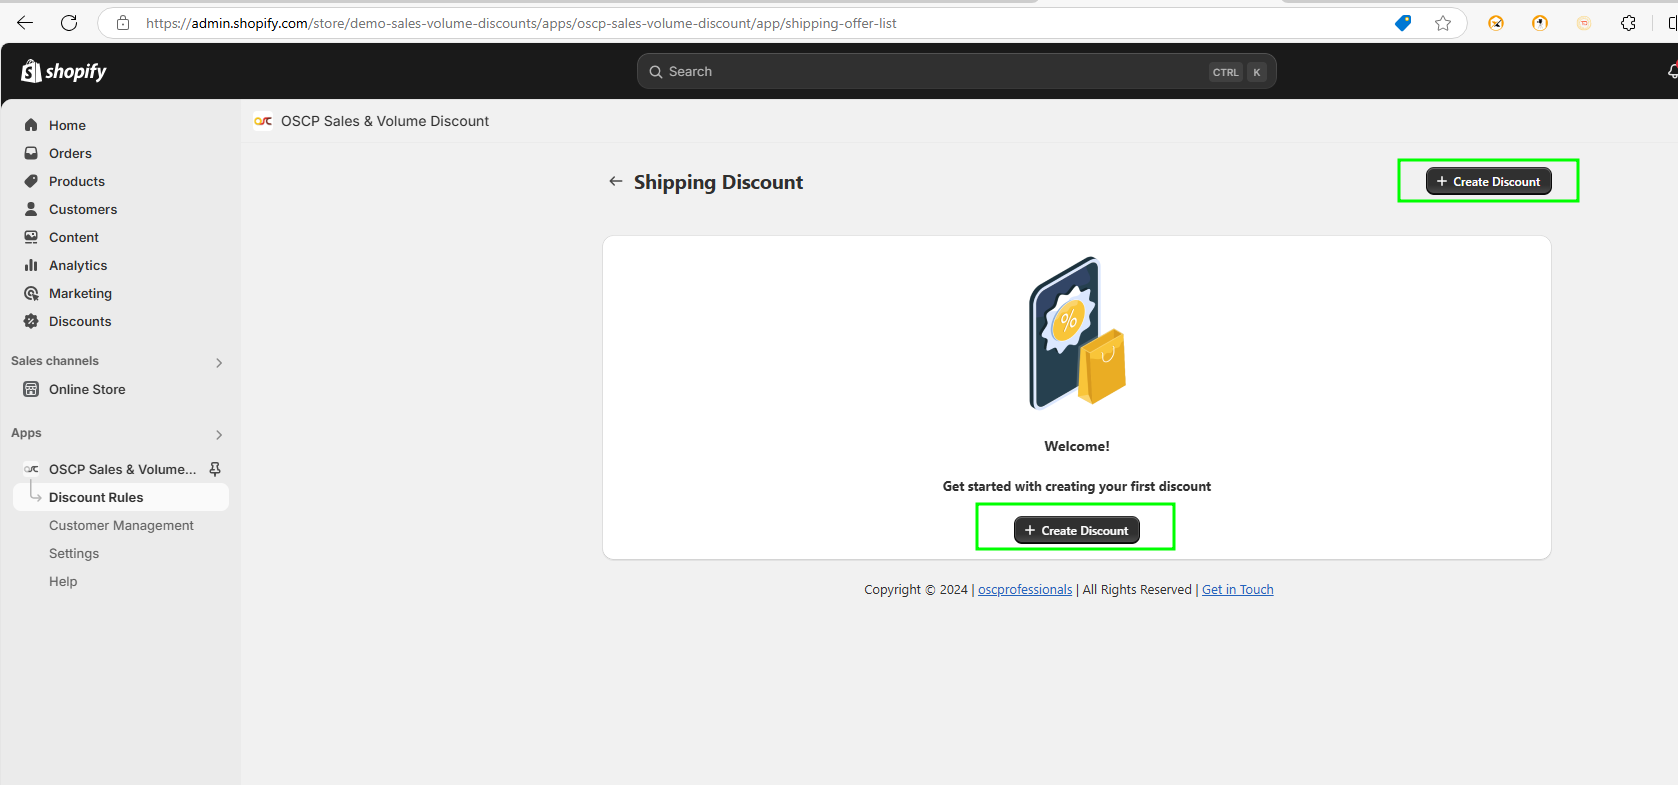Open Customer Management submenu item
1678x785 pixels.
(121, 525)
